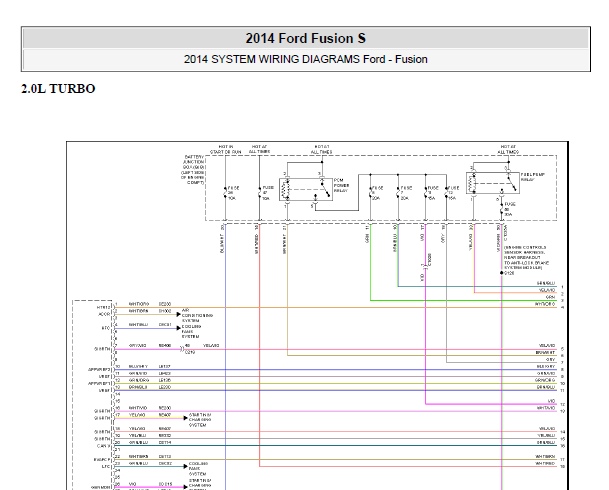This screenshot has width=609, height=490.
Task: Click the S128 splice dot on the pink wire
Action: [502, 273]
